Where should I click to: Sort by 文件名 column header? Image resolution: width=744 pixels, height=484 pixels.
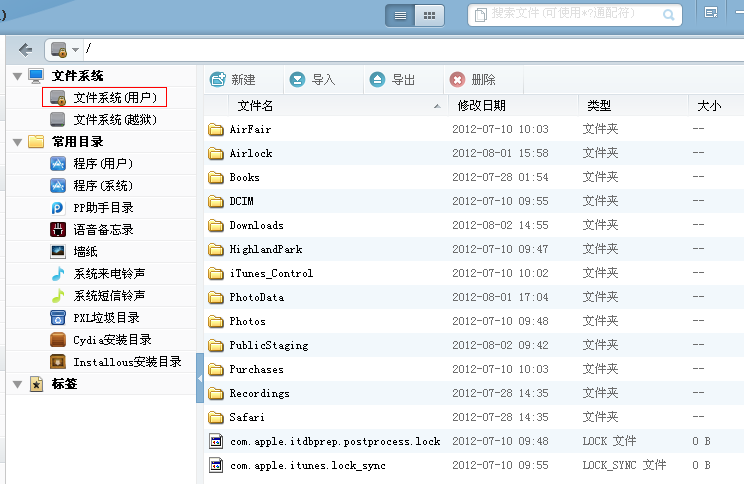click(256, 105)
